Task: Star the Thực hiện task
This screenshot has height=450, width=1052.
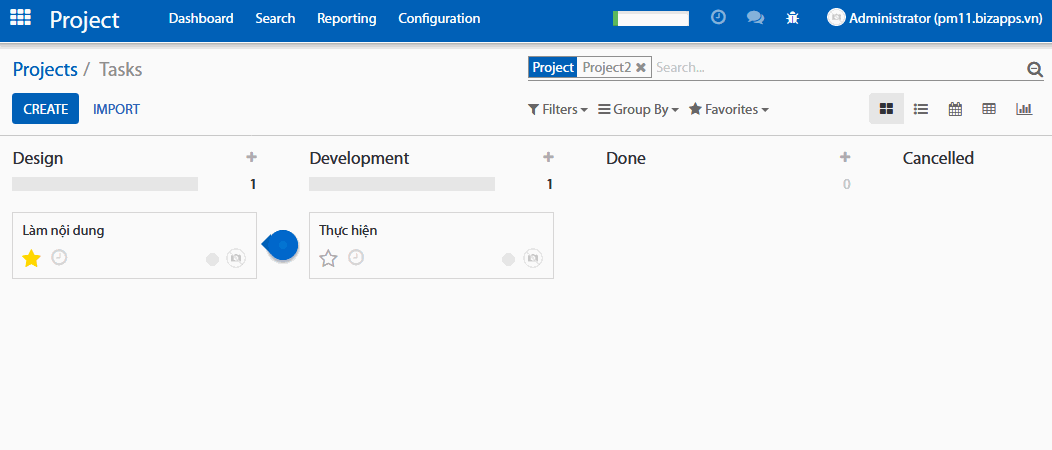Action: [328, 259]
